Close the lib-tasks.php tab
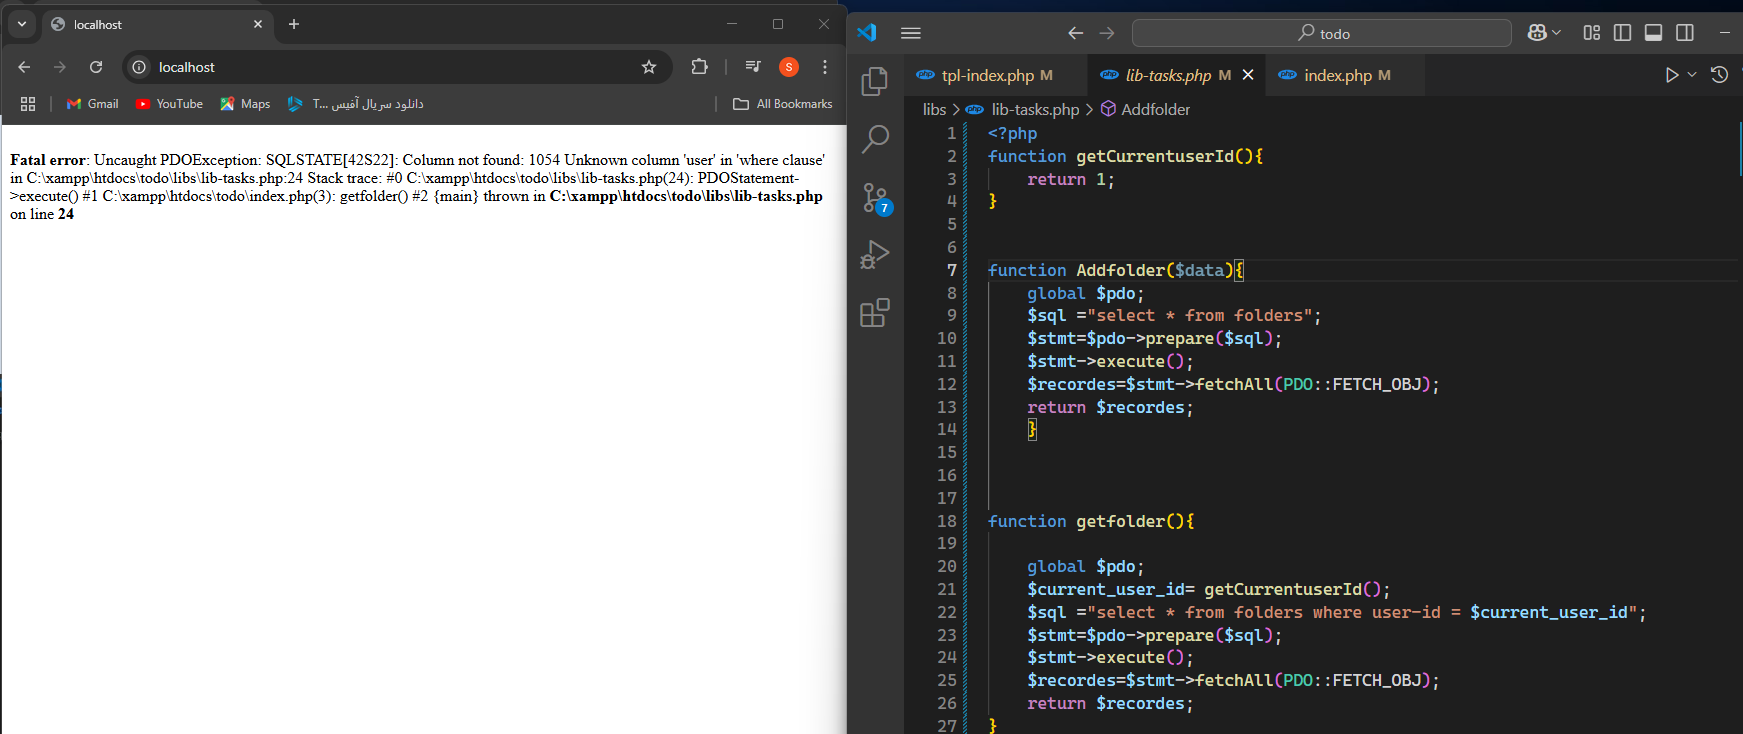 (x=1248, y=75)
